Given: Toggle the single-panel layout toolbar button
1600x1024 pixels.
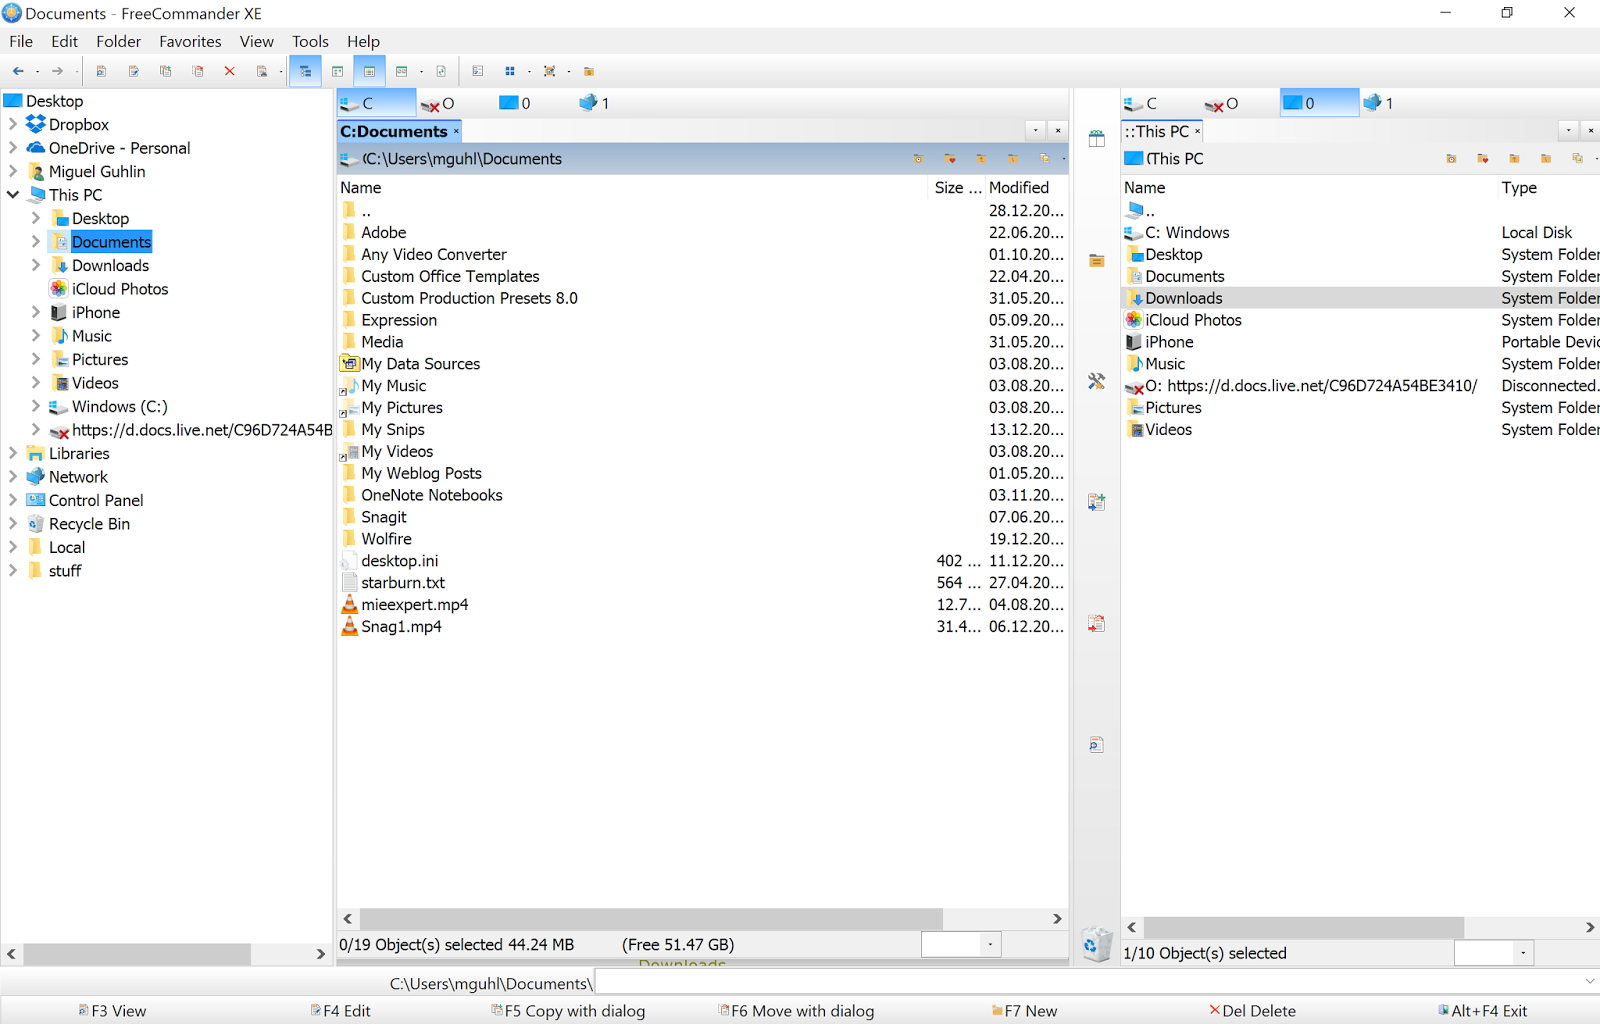Looking at the screenshot, I should point(338,71).
